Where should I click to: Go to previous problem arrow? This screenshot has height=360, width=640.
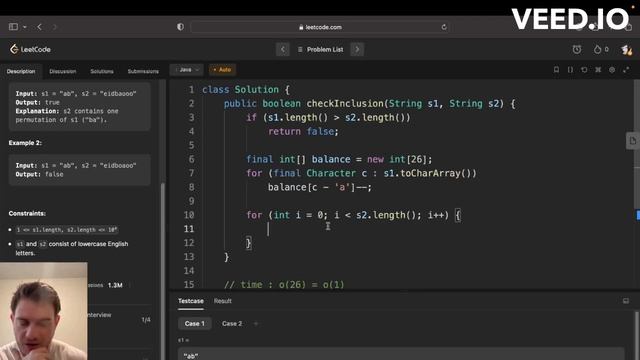(x=283, y=49)
